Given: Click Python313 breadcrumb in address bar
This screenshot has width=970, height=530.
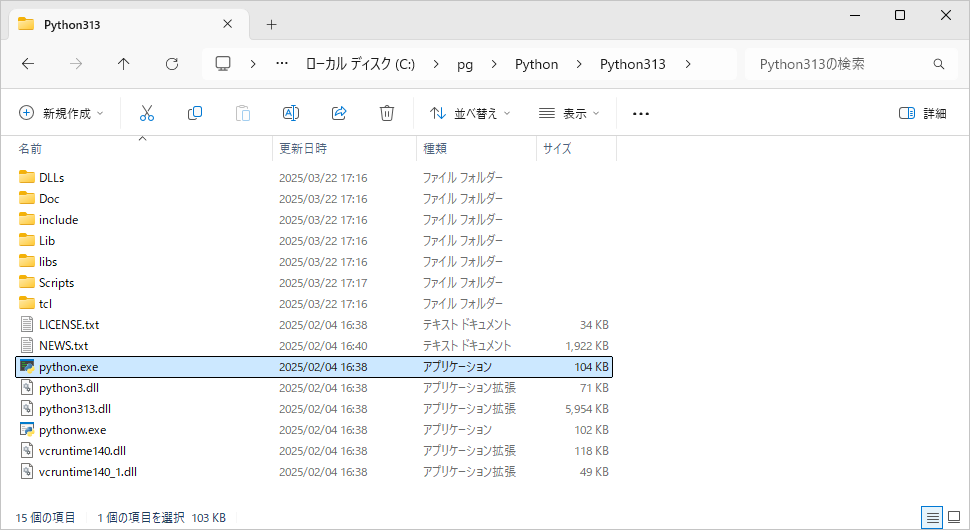Looking at the screenshot, I should tap(633, 64).
